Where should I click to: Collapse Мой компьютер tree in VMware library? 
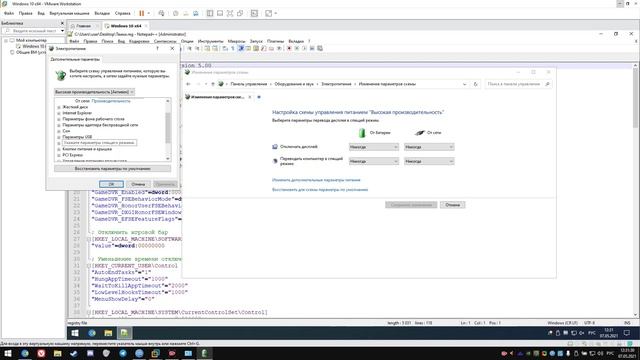(x=6, y=40)
